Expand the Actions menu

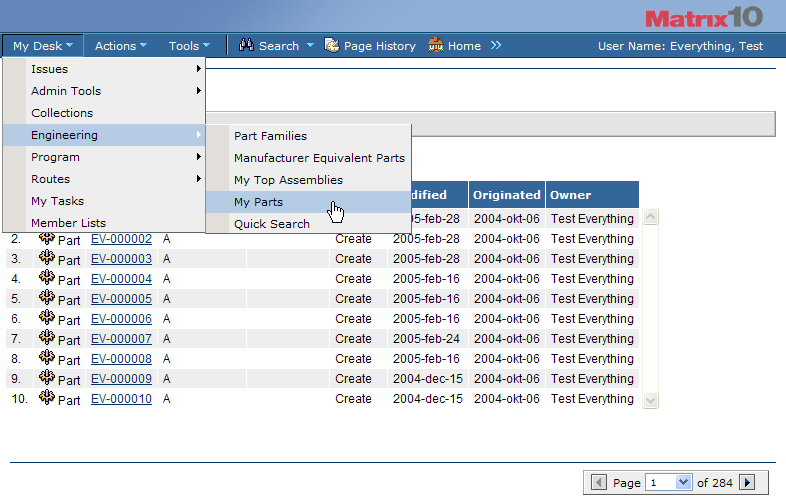pos(120,45)
